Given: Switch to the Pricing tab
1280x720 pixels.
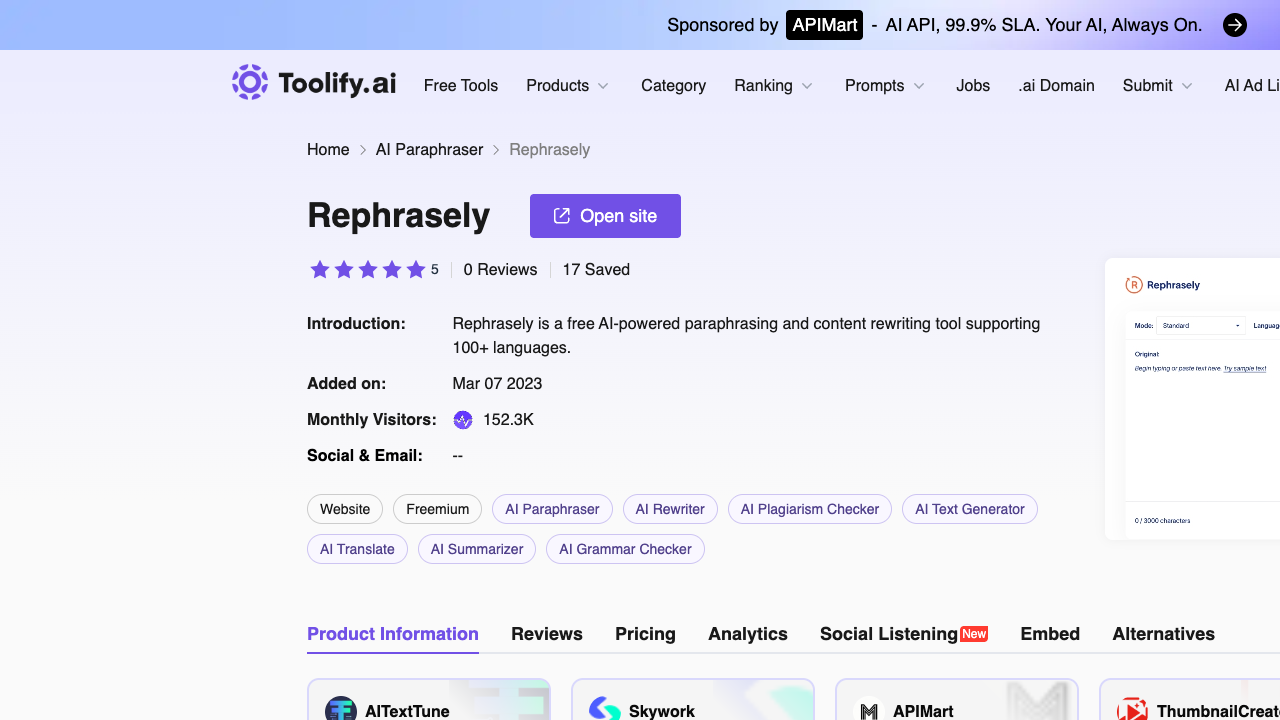Looking at the screenshot, I should coord(645,634).
